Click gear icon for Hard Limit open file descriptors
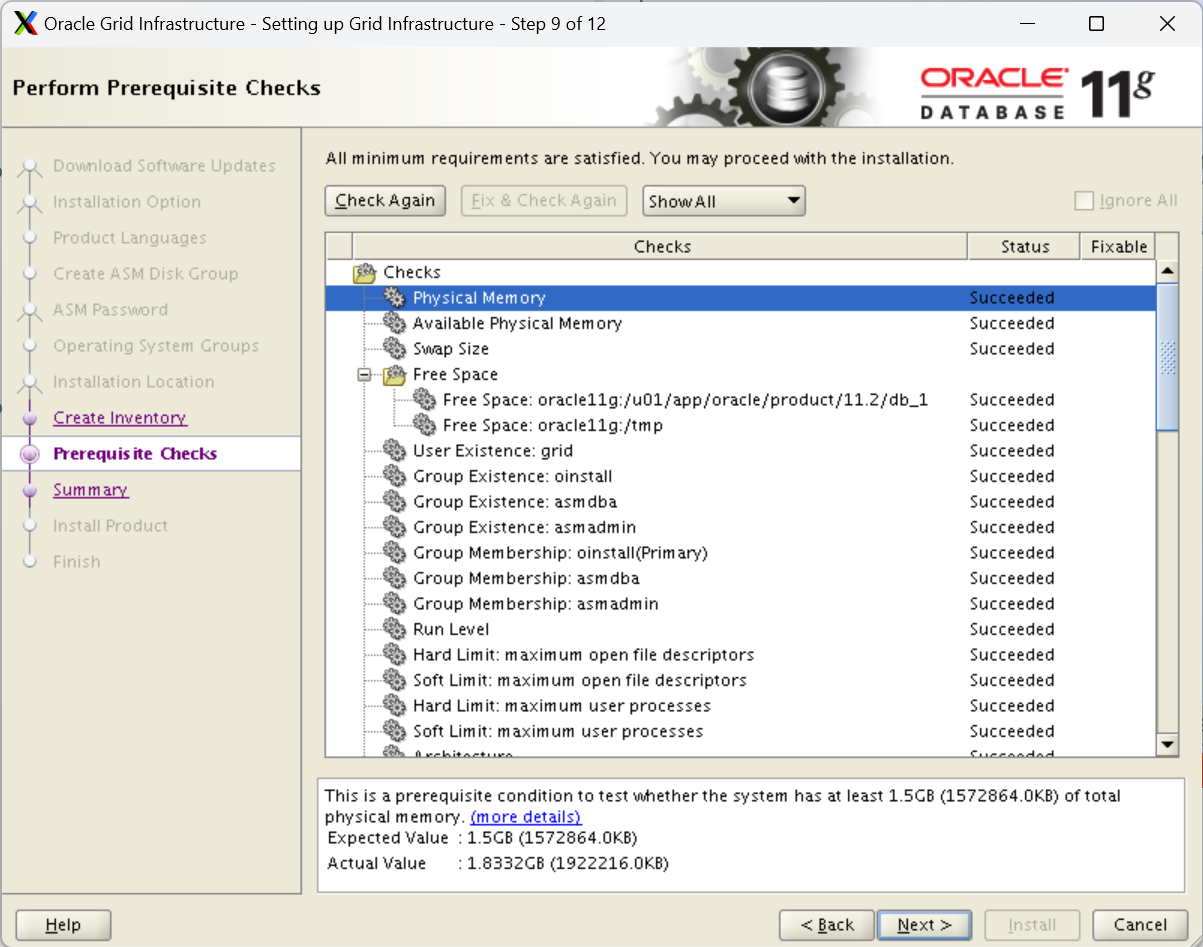 click(x=396, y=654)
